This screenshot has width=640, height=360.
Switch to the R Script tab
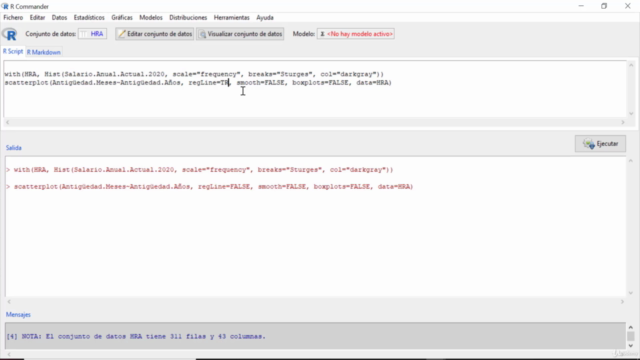pyautogui.click(x=13, y=51)
